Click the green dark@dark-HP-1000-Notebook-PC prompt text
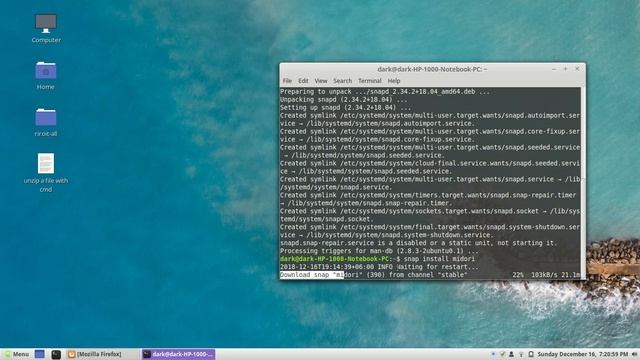640x360 pixels. click(x=335, y=259)
